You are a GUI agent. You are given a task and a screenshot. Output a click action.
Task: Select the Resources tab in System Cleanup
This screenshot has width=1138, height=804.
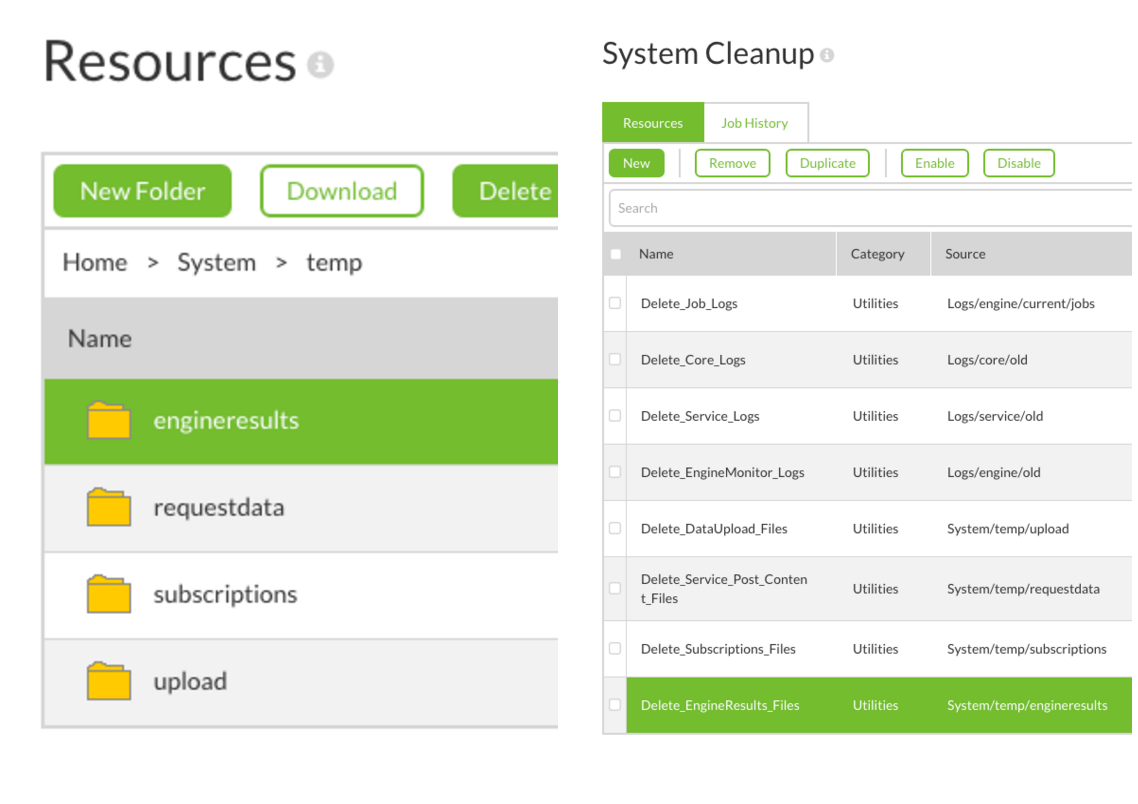point(652,123)
